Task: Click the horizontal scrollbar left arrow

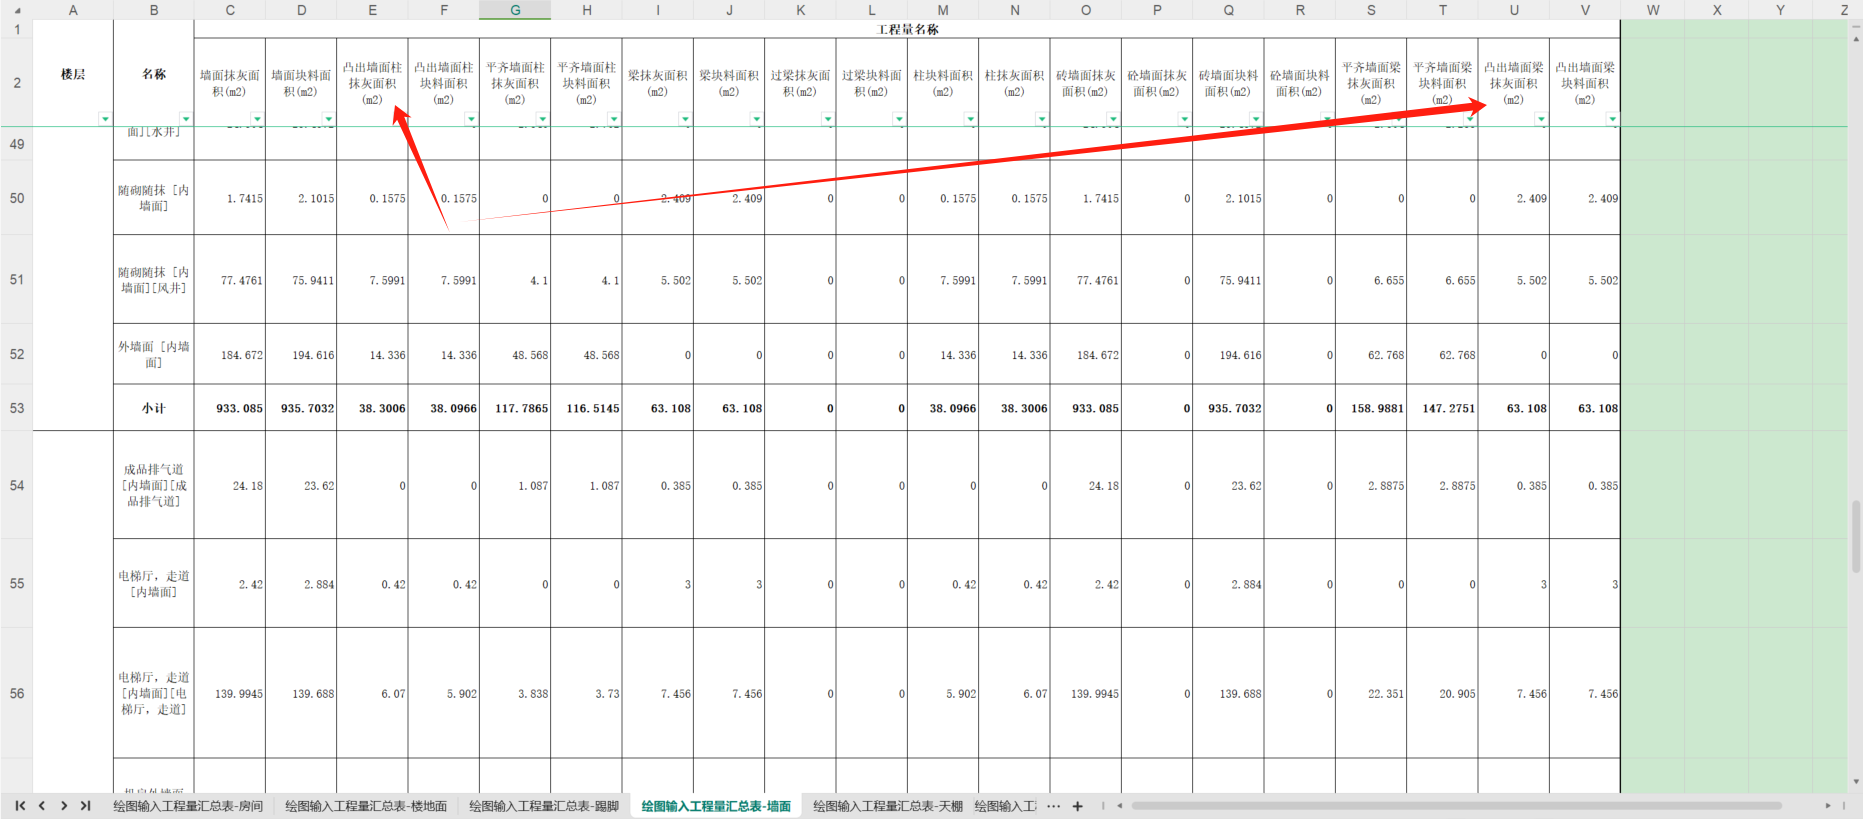Action: point(1120,806)
